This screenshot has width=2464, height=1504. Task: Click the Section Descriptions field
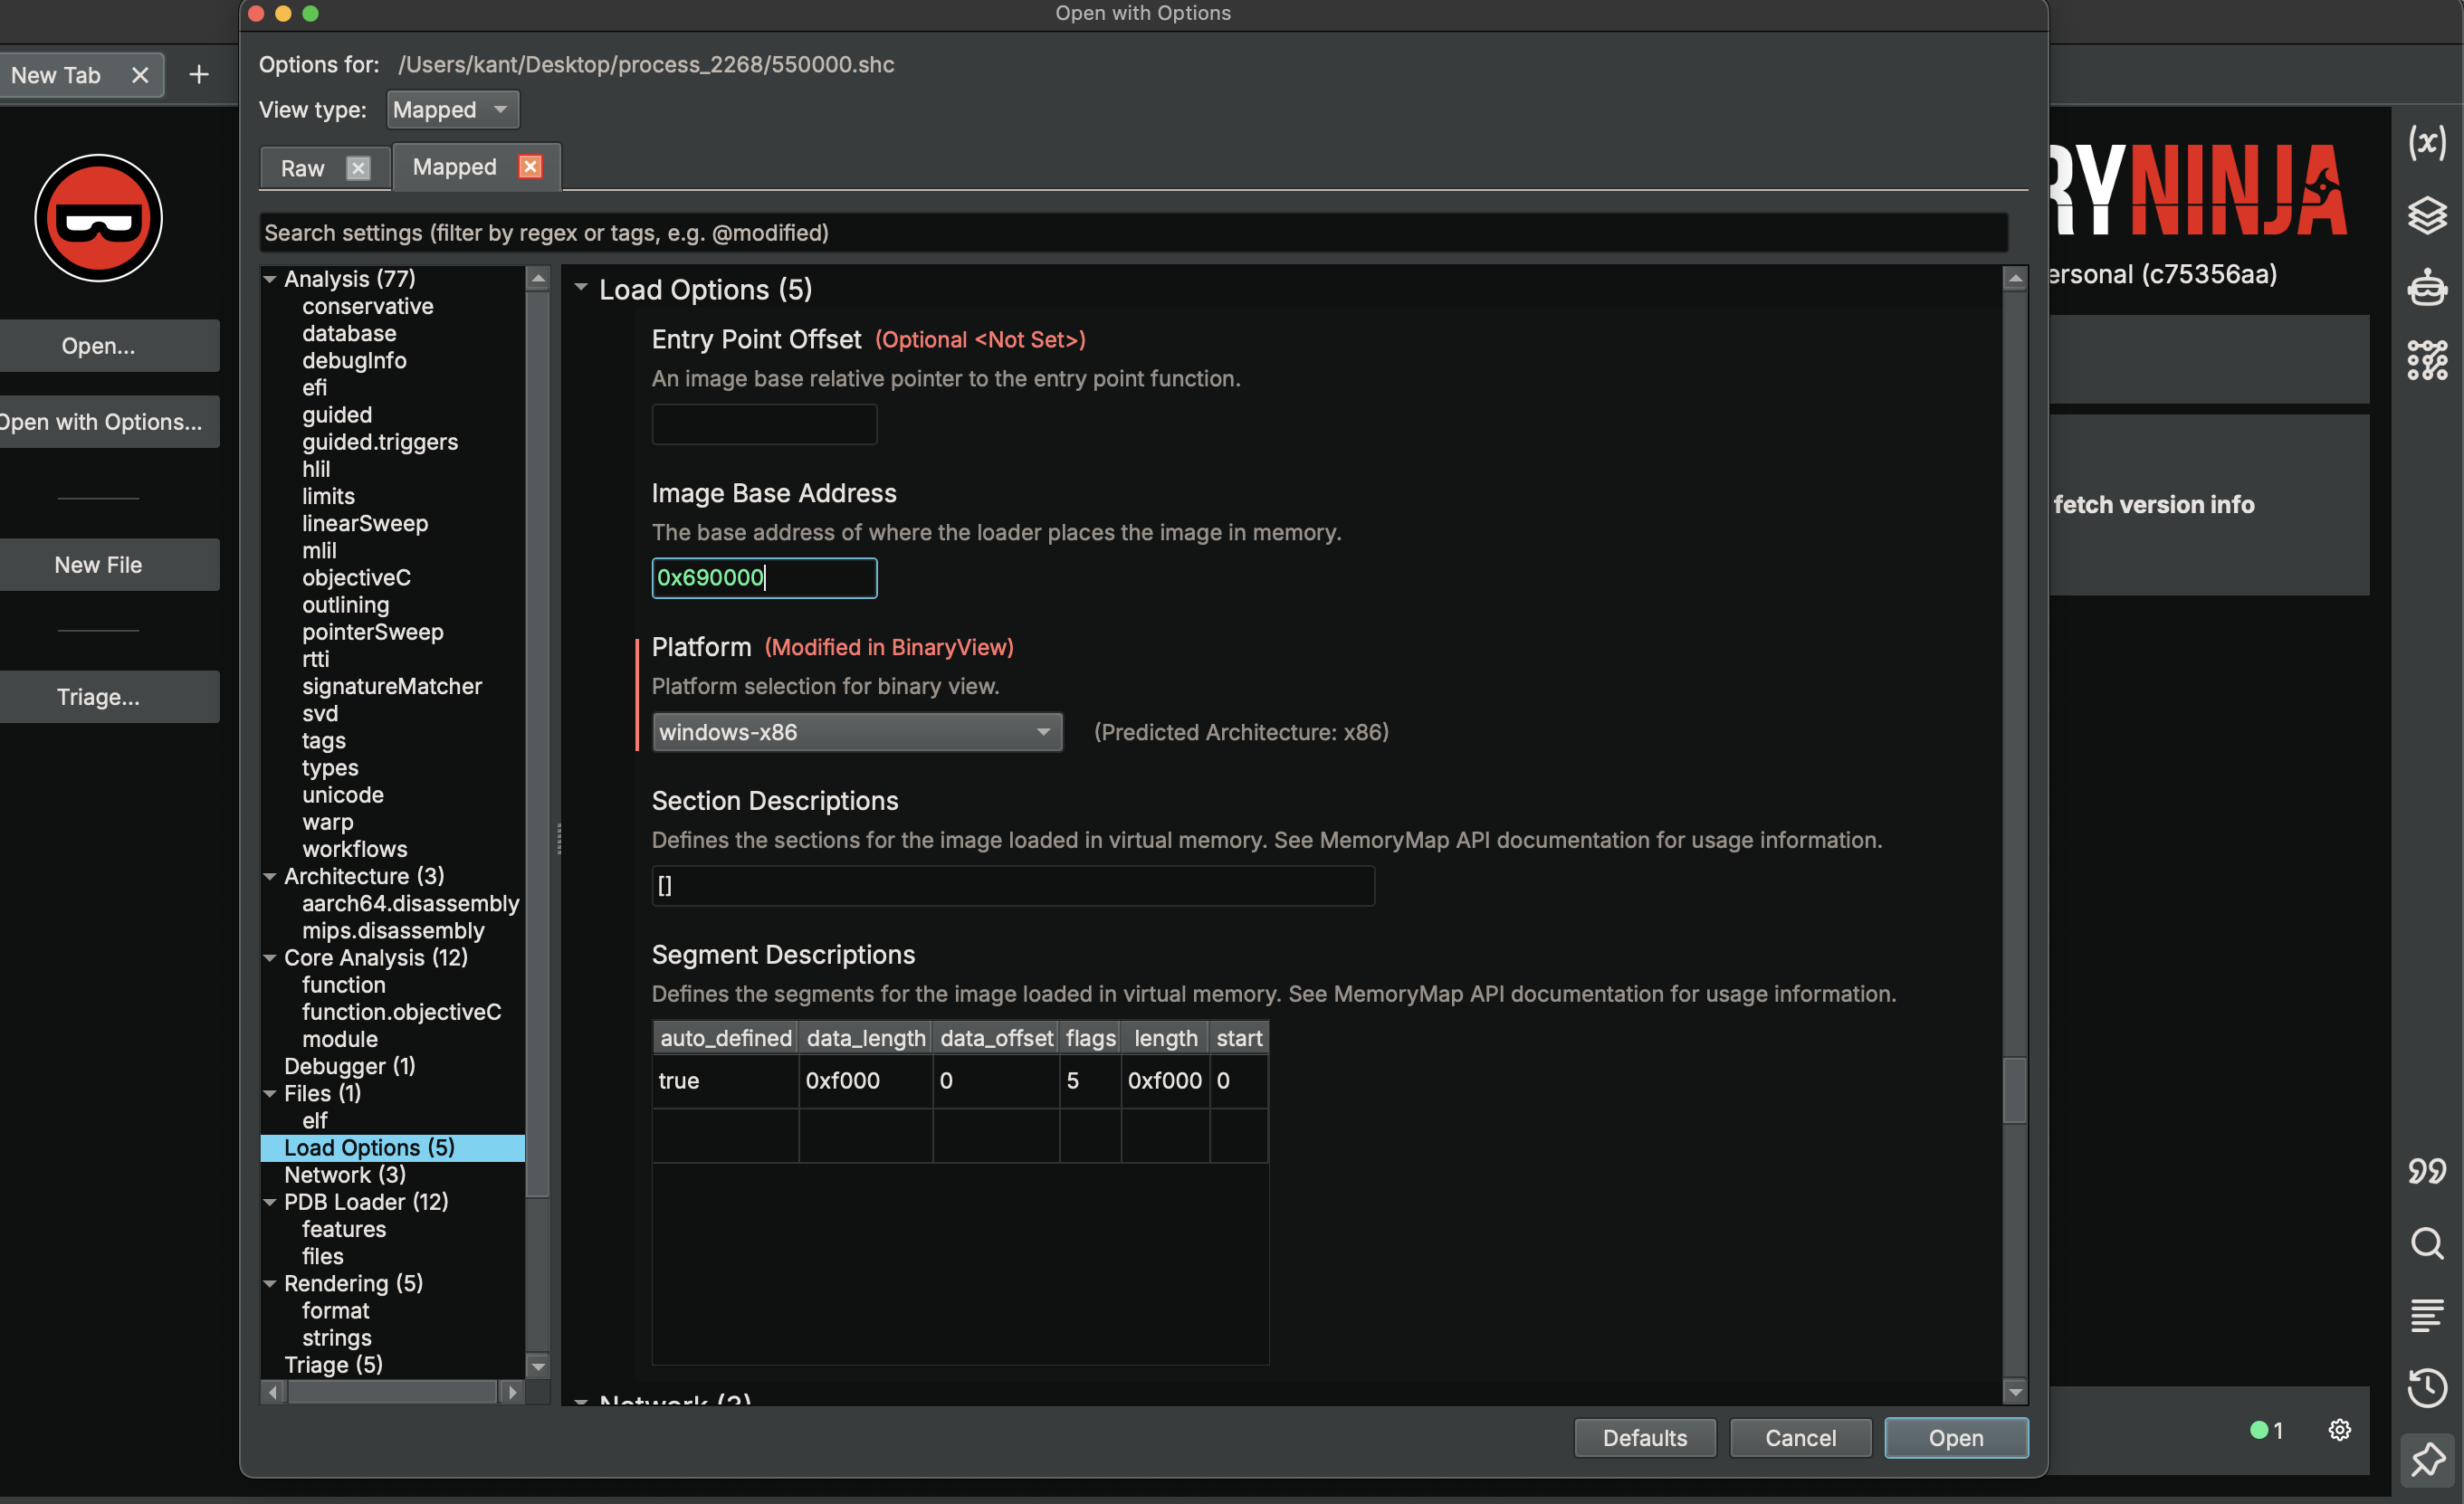tap(1013, 886)
